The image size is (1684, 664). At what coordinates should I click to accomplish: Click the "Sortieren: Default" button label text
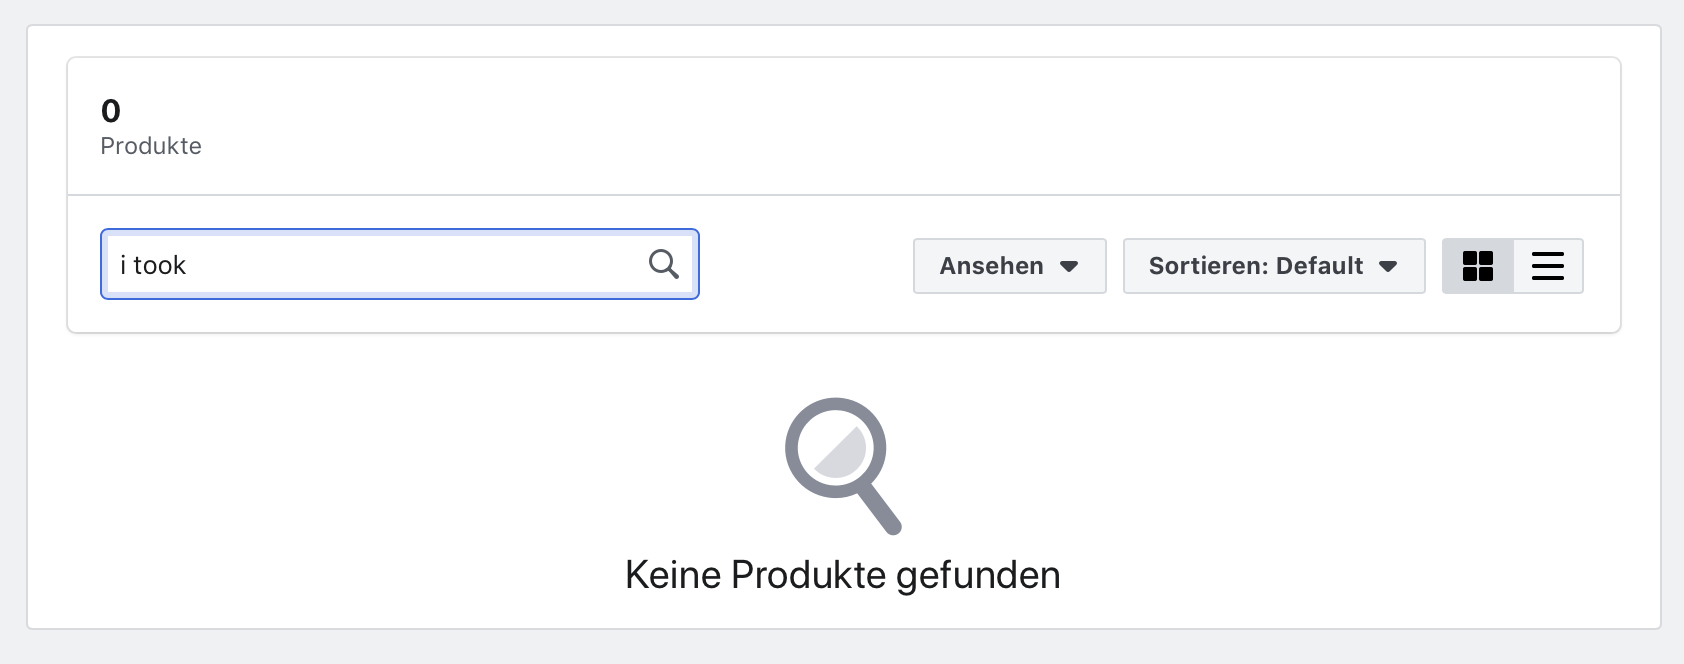pyautogui.click(x=1256, y=266)
